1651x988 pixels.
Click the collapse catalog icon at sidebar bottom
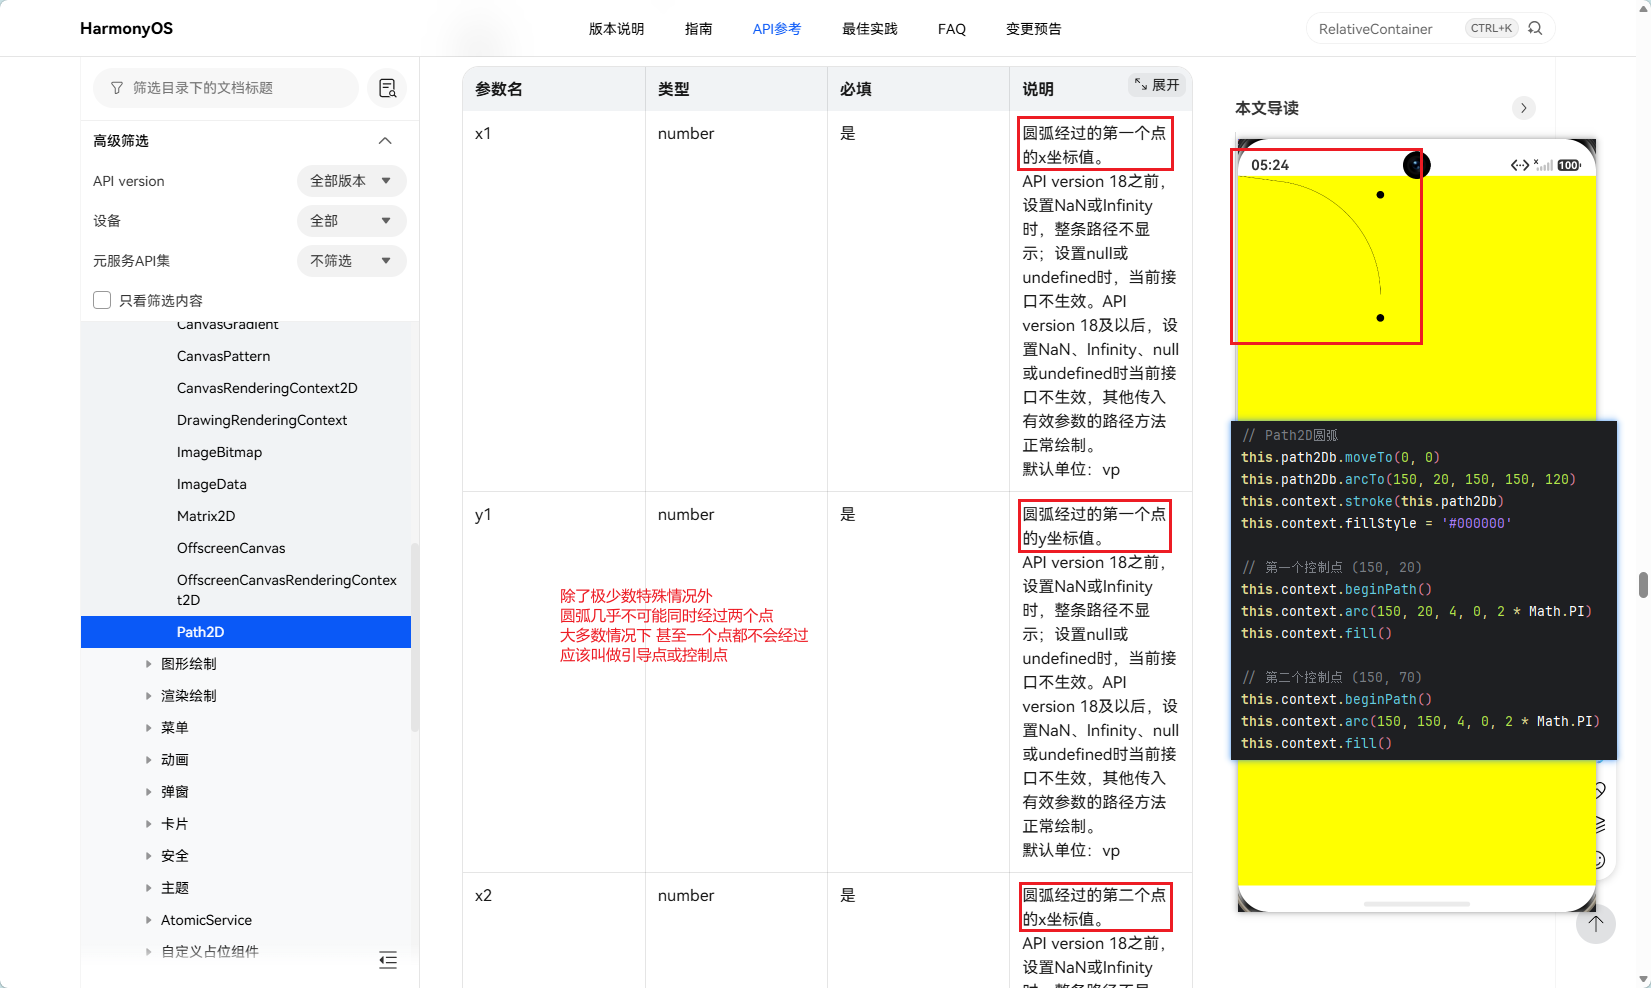click(388, 960)
